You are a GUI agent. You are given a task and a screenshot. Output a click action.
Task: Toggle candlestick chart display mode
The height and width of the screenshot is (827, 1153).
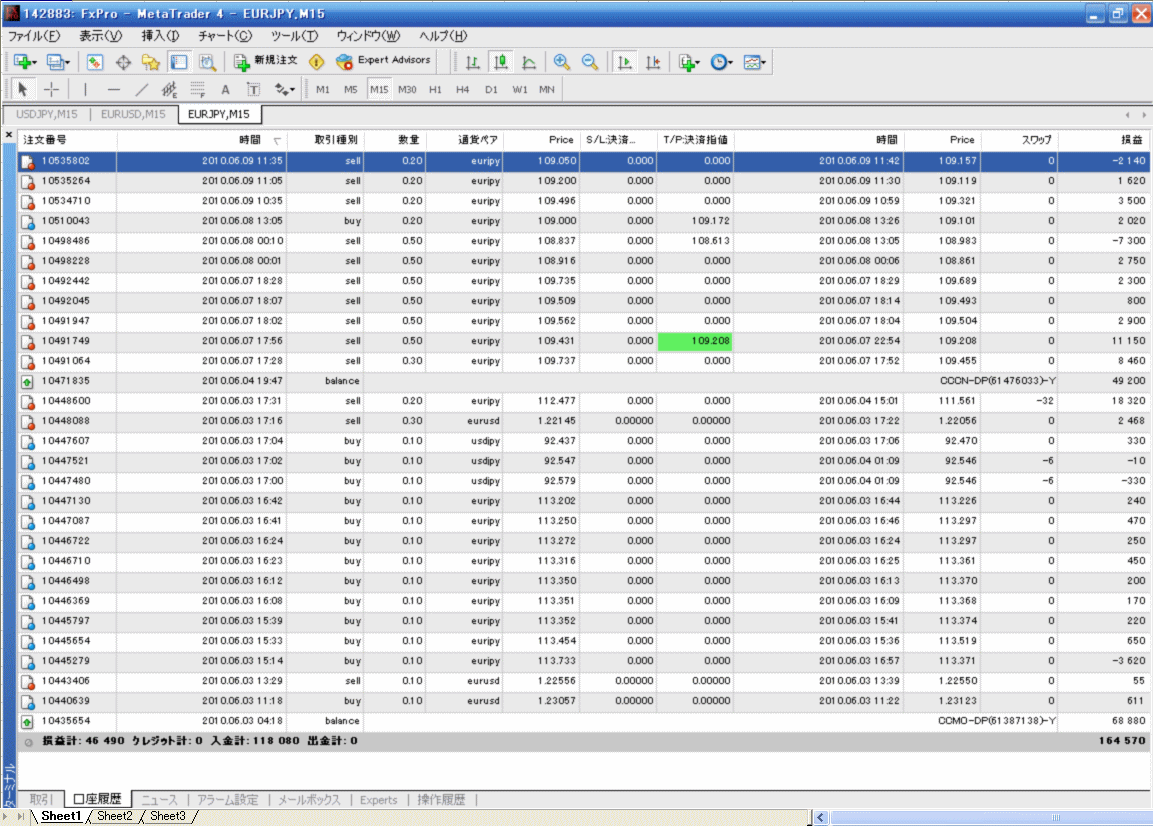pyautogui.click(x=501, y=62)
